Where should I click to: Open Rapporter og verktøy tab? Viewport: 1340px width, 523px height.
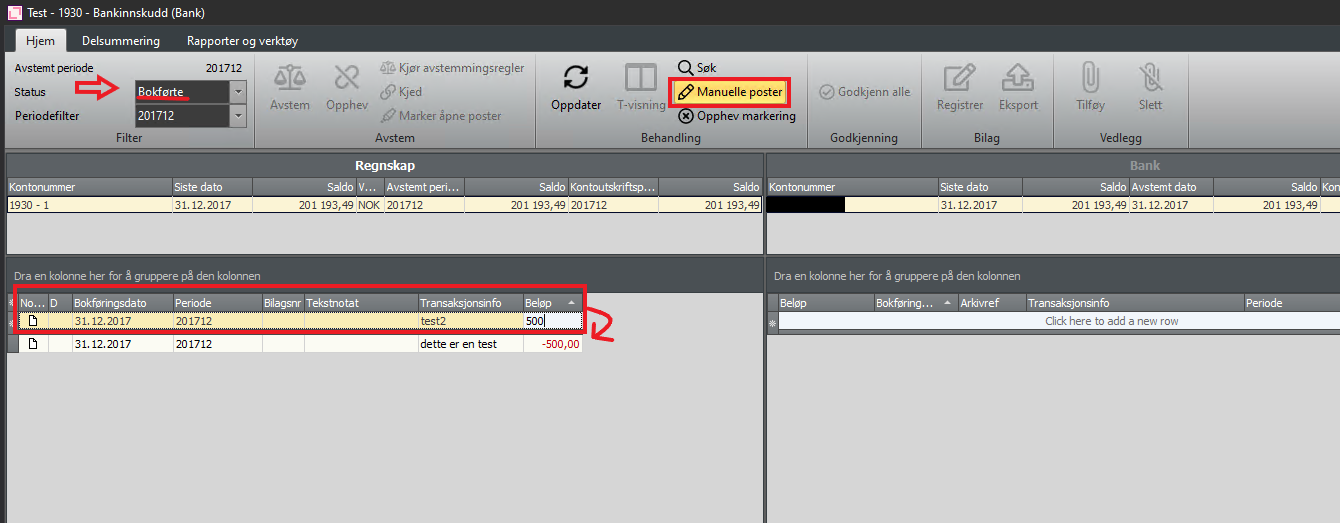[242, 41]
